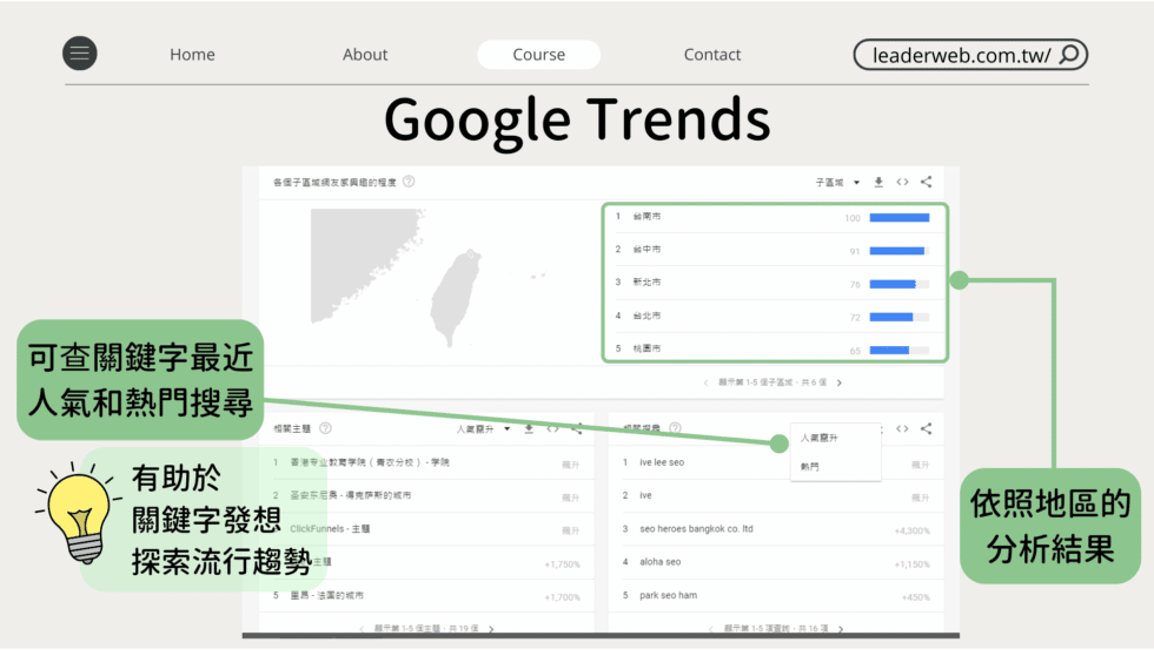Image resolution: width=1154 pixels, height=650 pixels.
Task: Go to the Home navigation link
Action: coord(192,54)
